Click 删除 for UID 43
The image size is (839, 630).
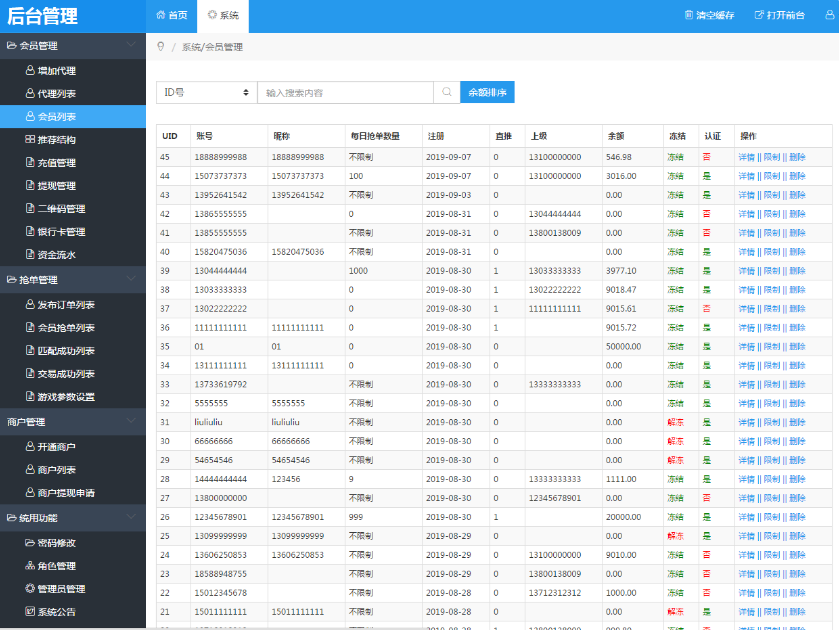tap(797, 195)
